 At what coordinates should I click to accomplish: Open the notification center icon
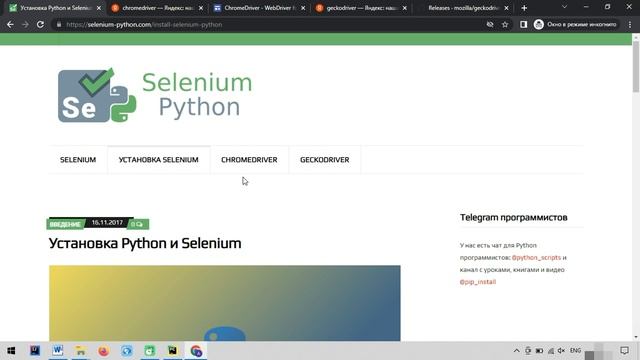[x=624, y=351]
